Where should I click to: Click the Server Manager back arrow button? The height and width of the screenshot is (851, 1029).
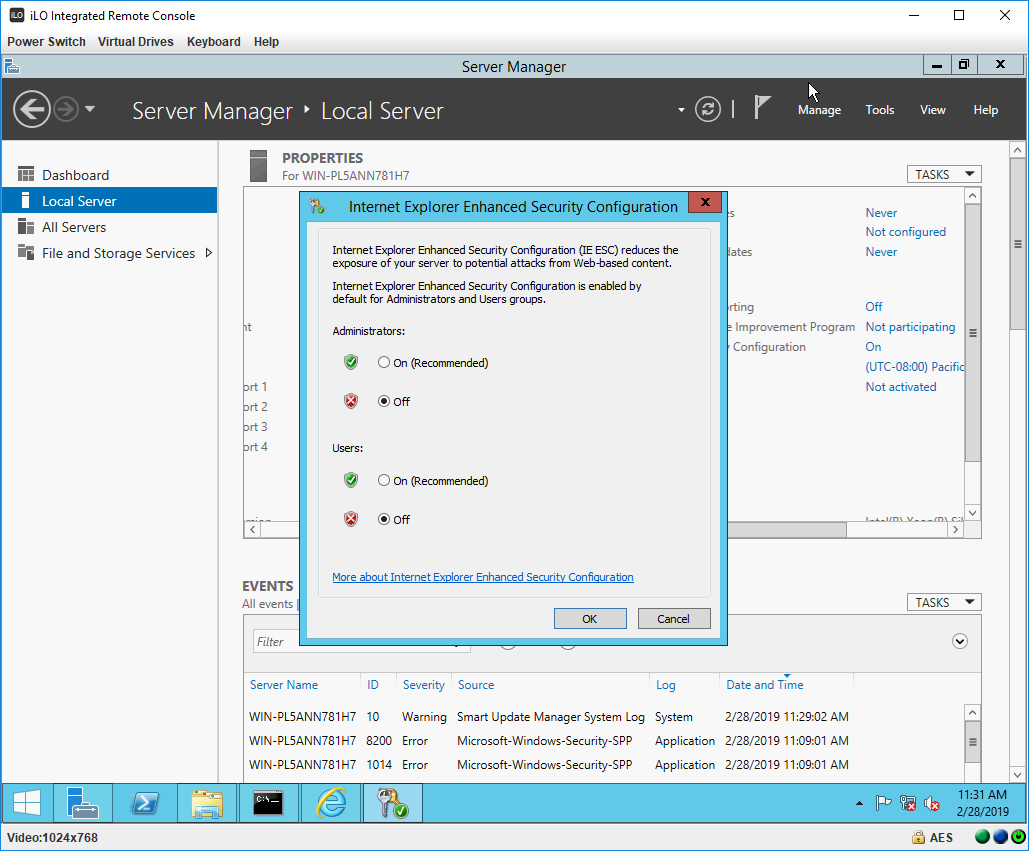(x=32, y=109)
